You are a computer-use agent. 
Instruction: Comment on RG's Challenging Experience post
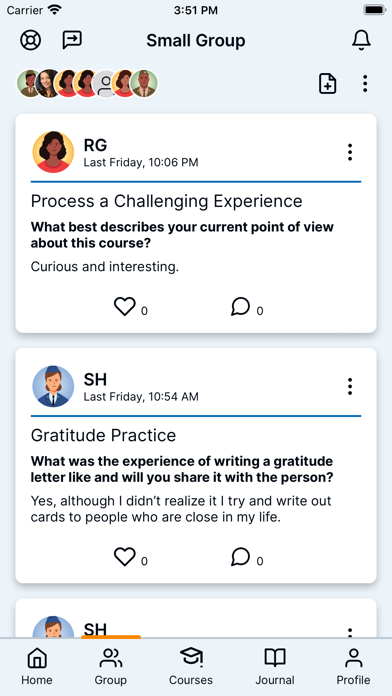[x=241, y=307]
